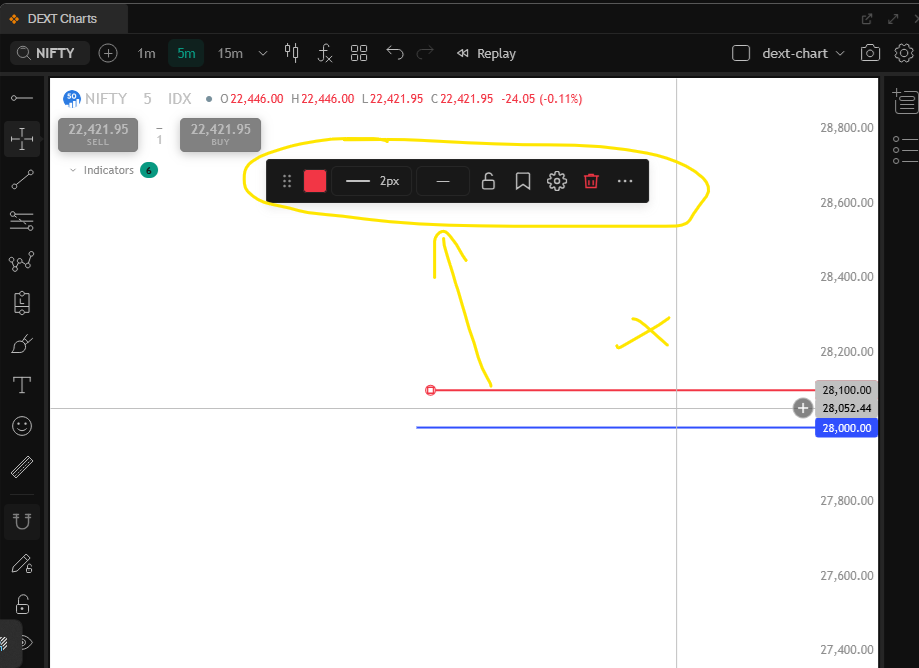Click the Replay button
Screen dimensions: 919x668
pos(486,53)
